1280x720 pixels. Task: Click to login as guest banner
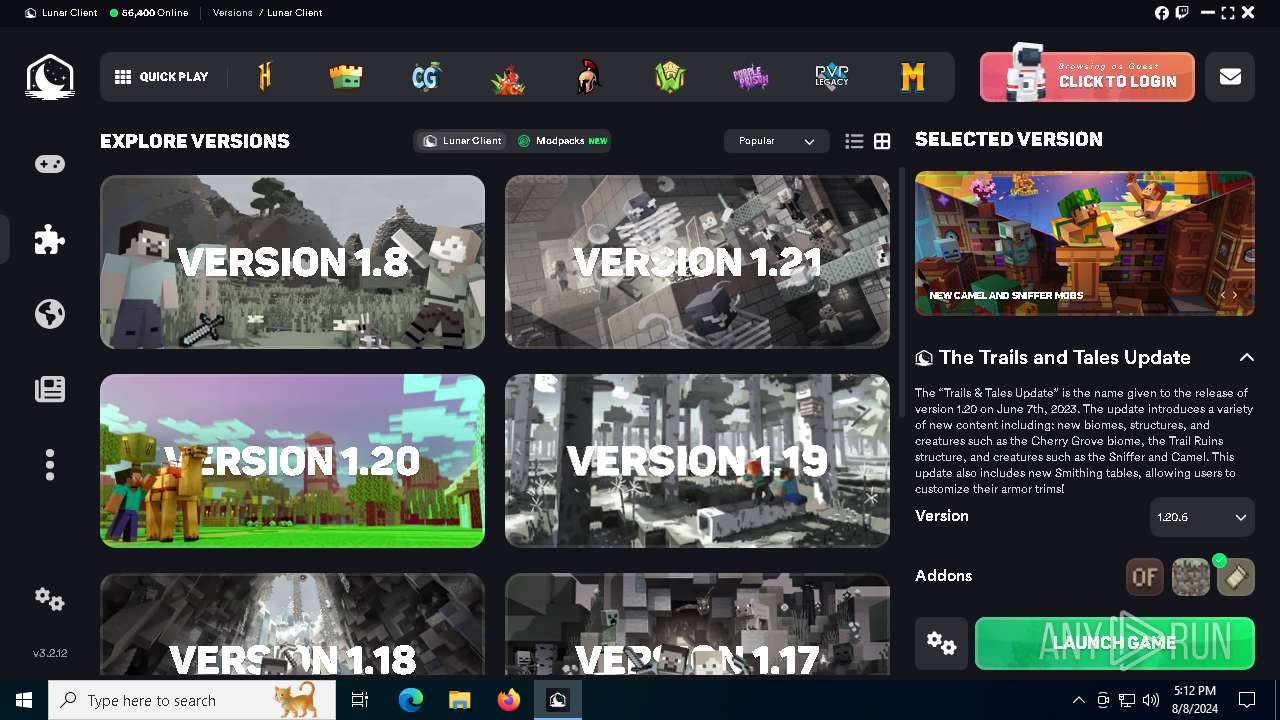coord(1087,77)
